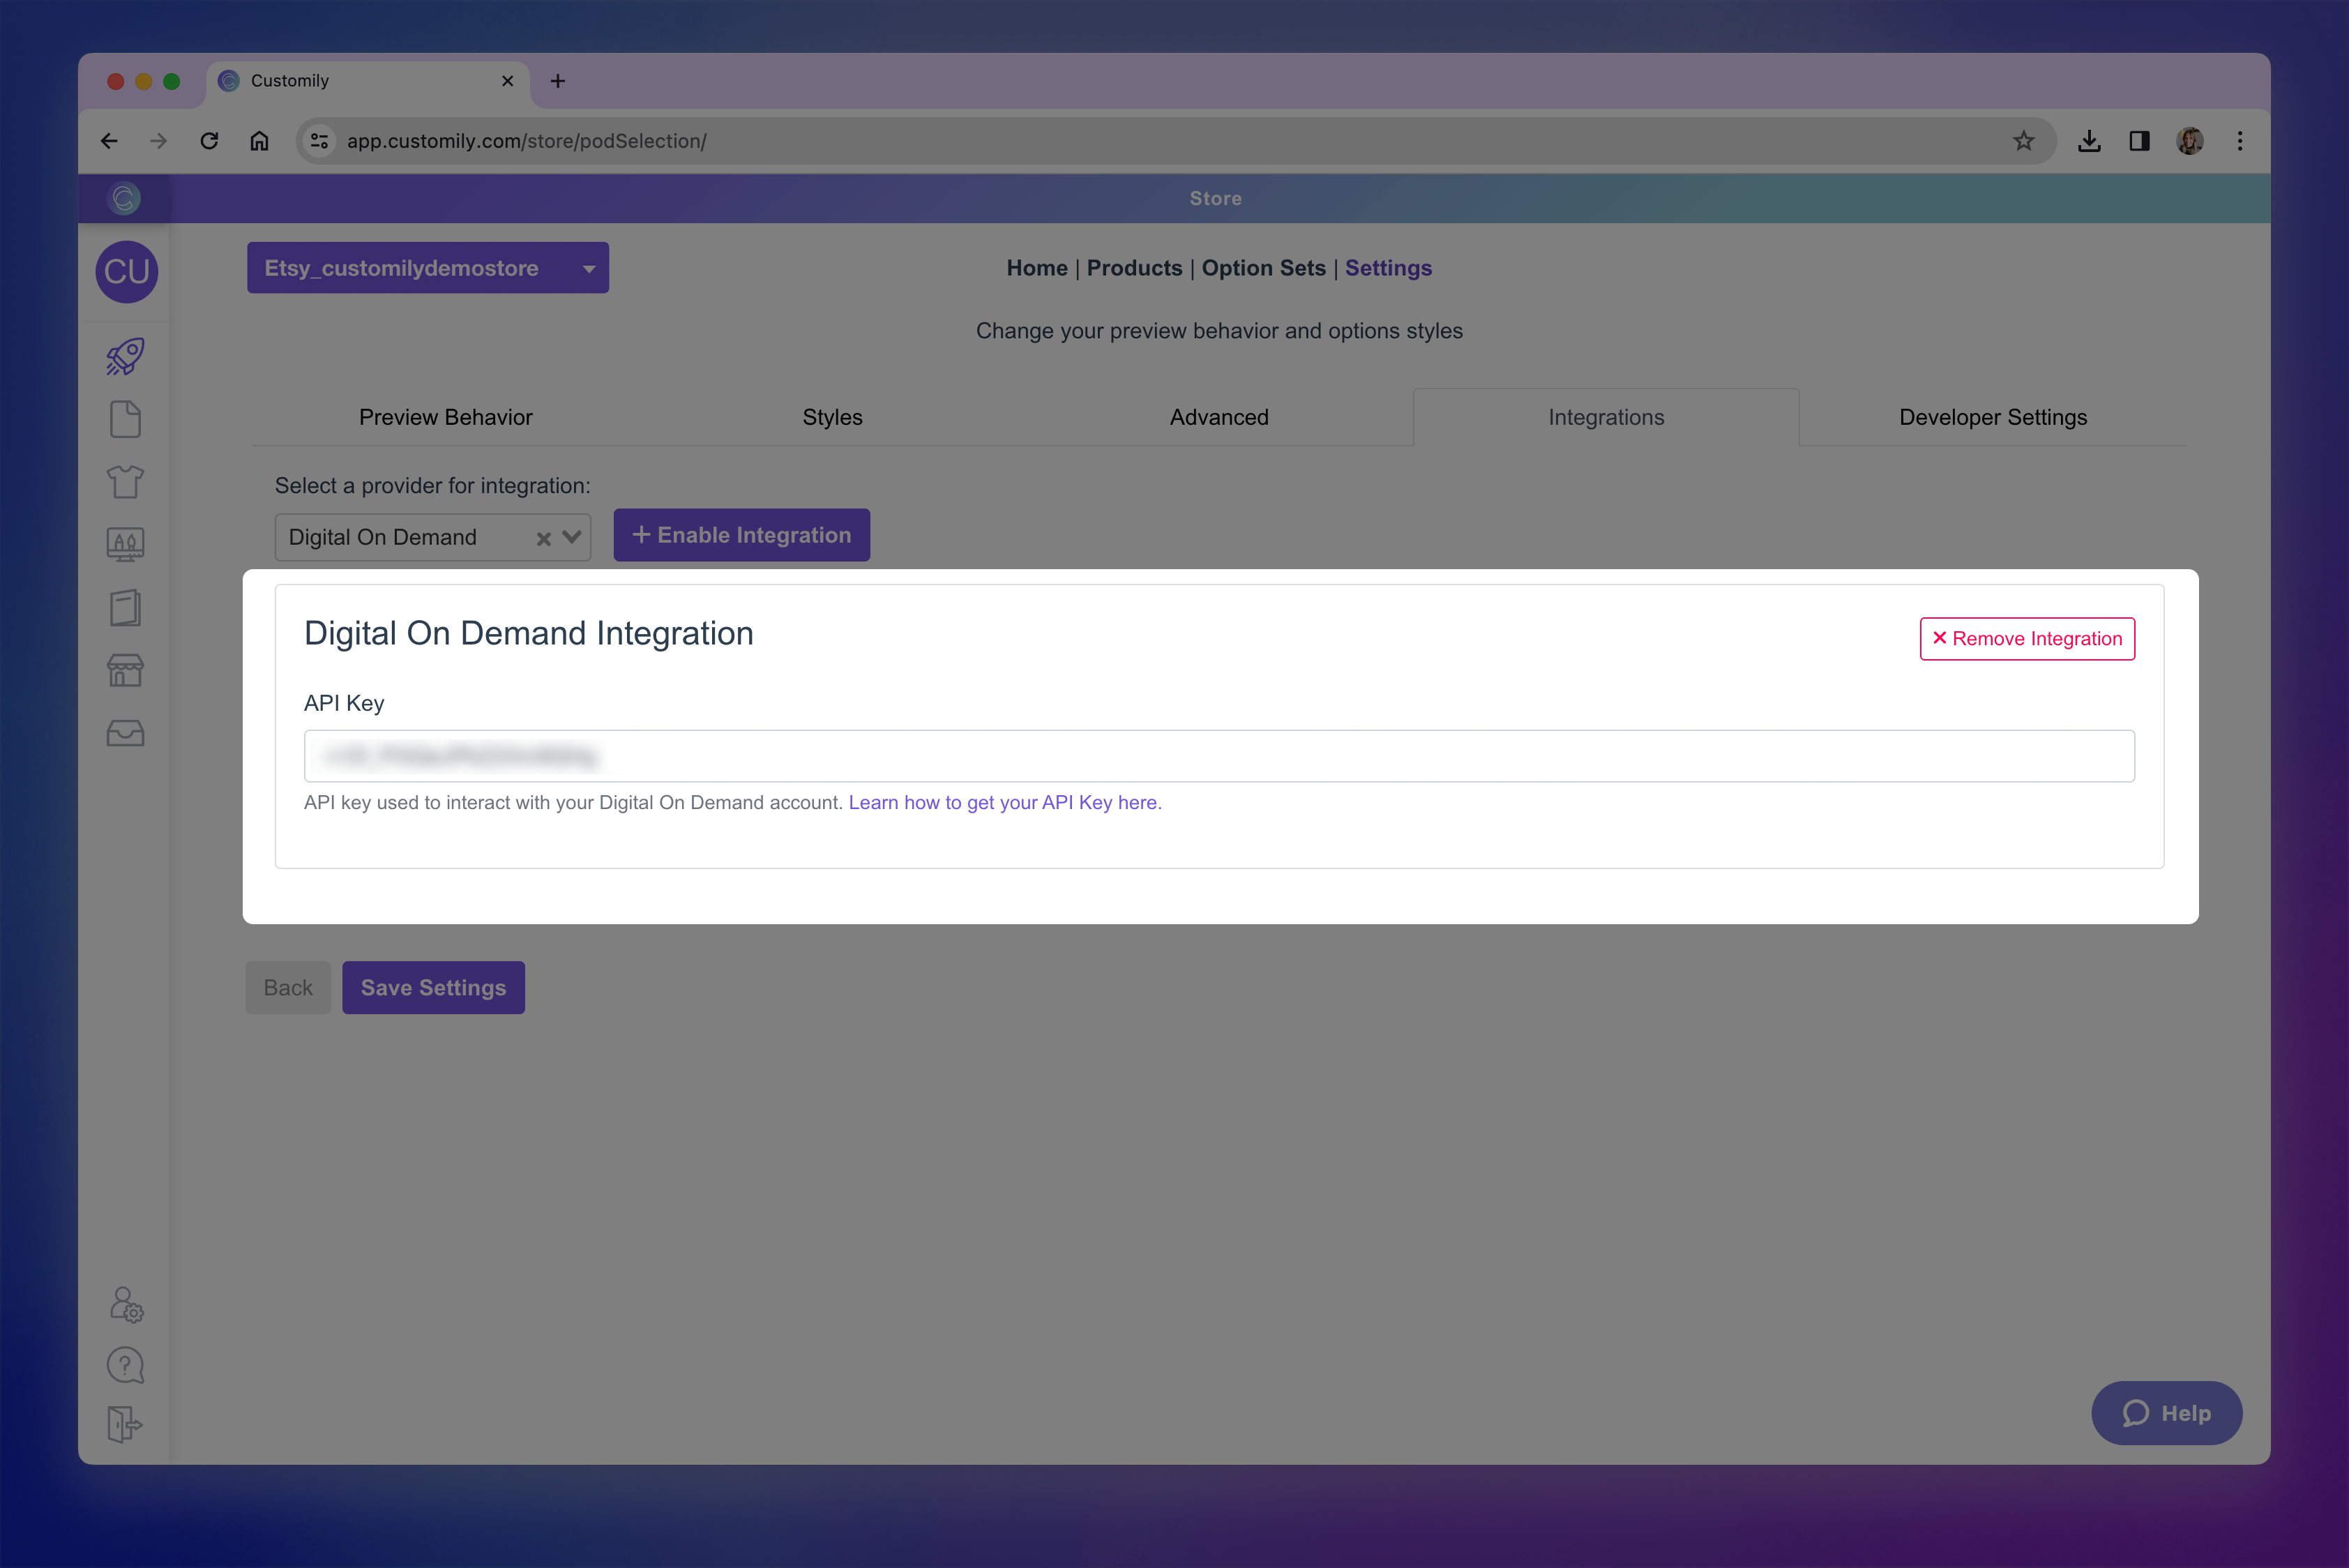Open the T-shirt products icon
The image size is (2349, 1568).
(x=125, y=482)
